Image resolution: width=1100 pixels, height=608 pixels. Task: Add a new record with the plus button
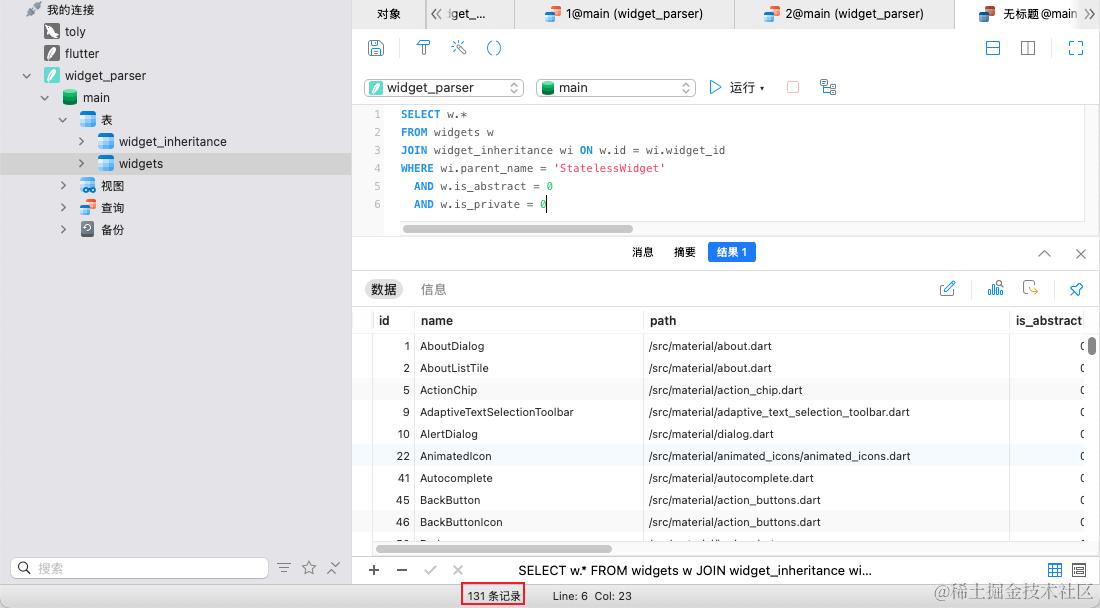pos(374,570)
